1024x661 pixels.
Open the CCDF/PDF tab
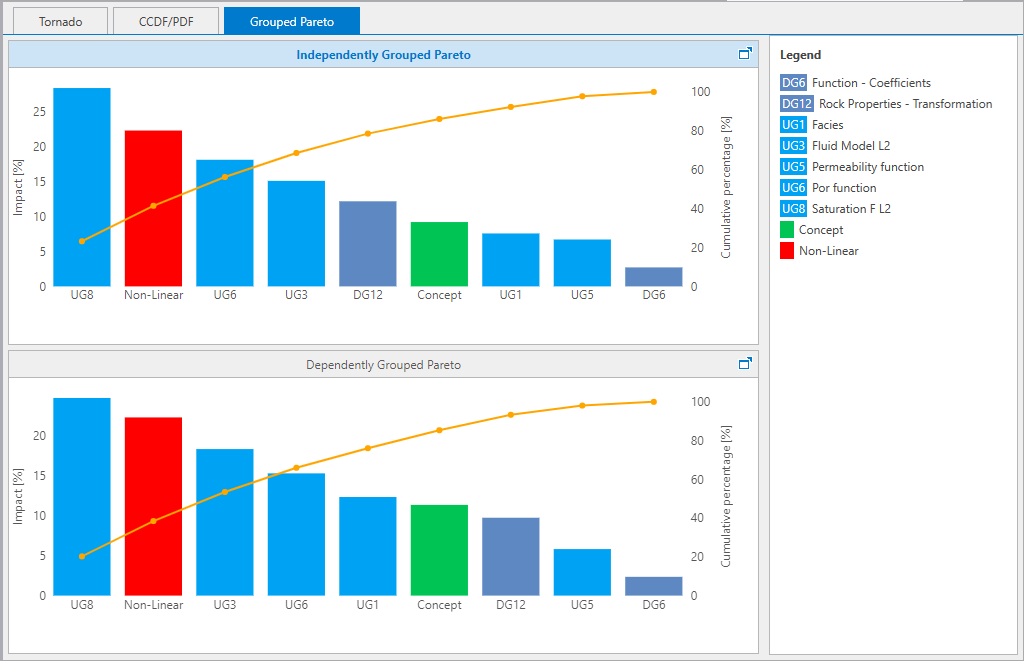[165, 21]
